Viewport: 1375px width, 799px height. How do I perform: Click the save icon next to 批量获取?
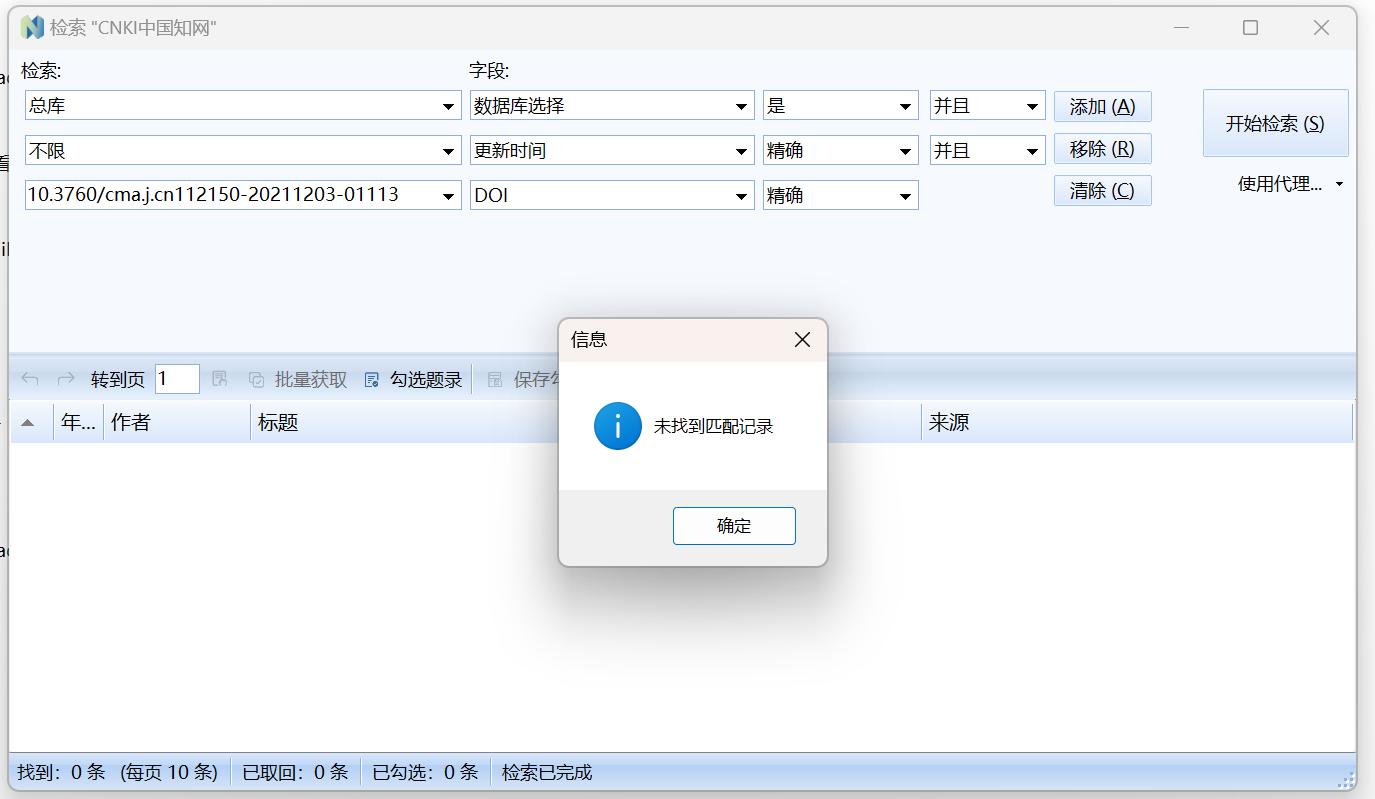click(x=219, y=378)
